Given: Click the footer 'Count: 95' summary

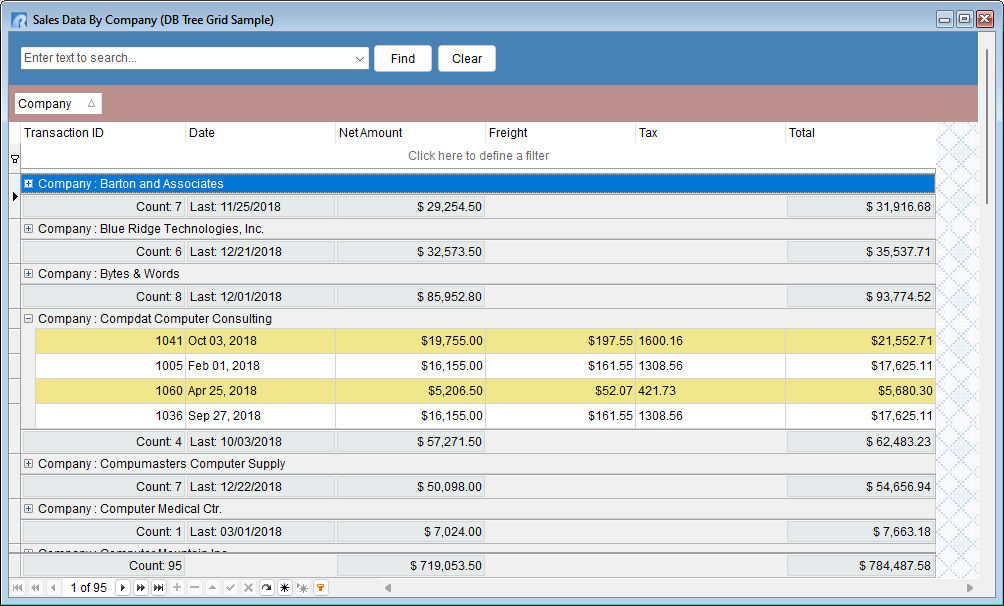Looking at the screenshot, I should (104, 566).
